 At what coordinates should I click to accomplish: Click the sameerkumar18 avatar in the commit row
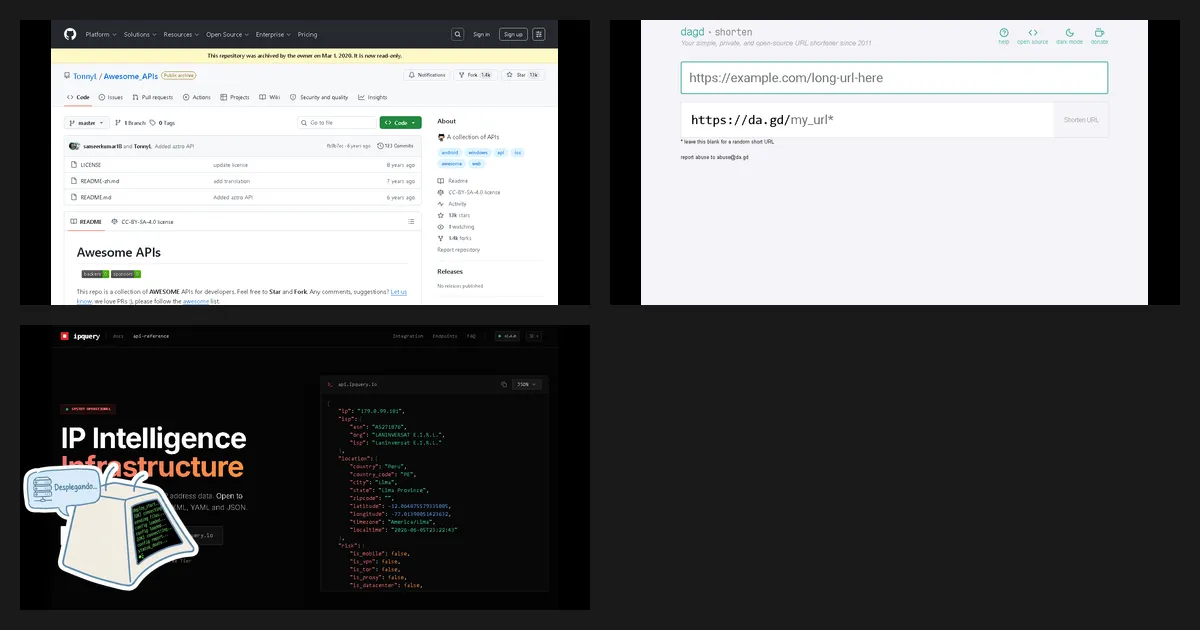(74, 146)
